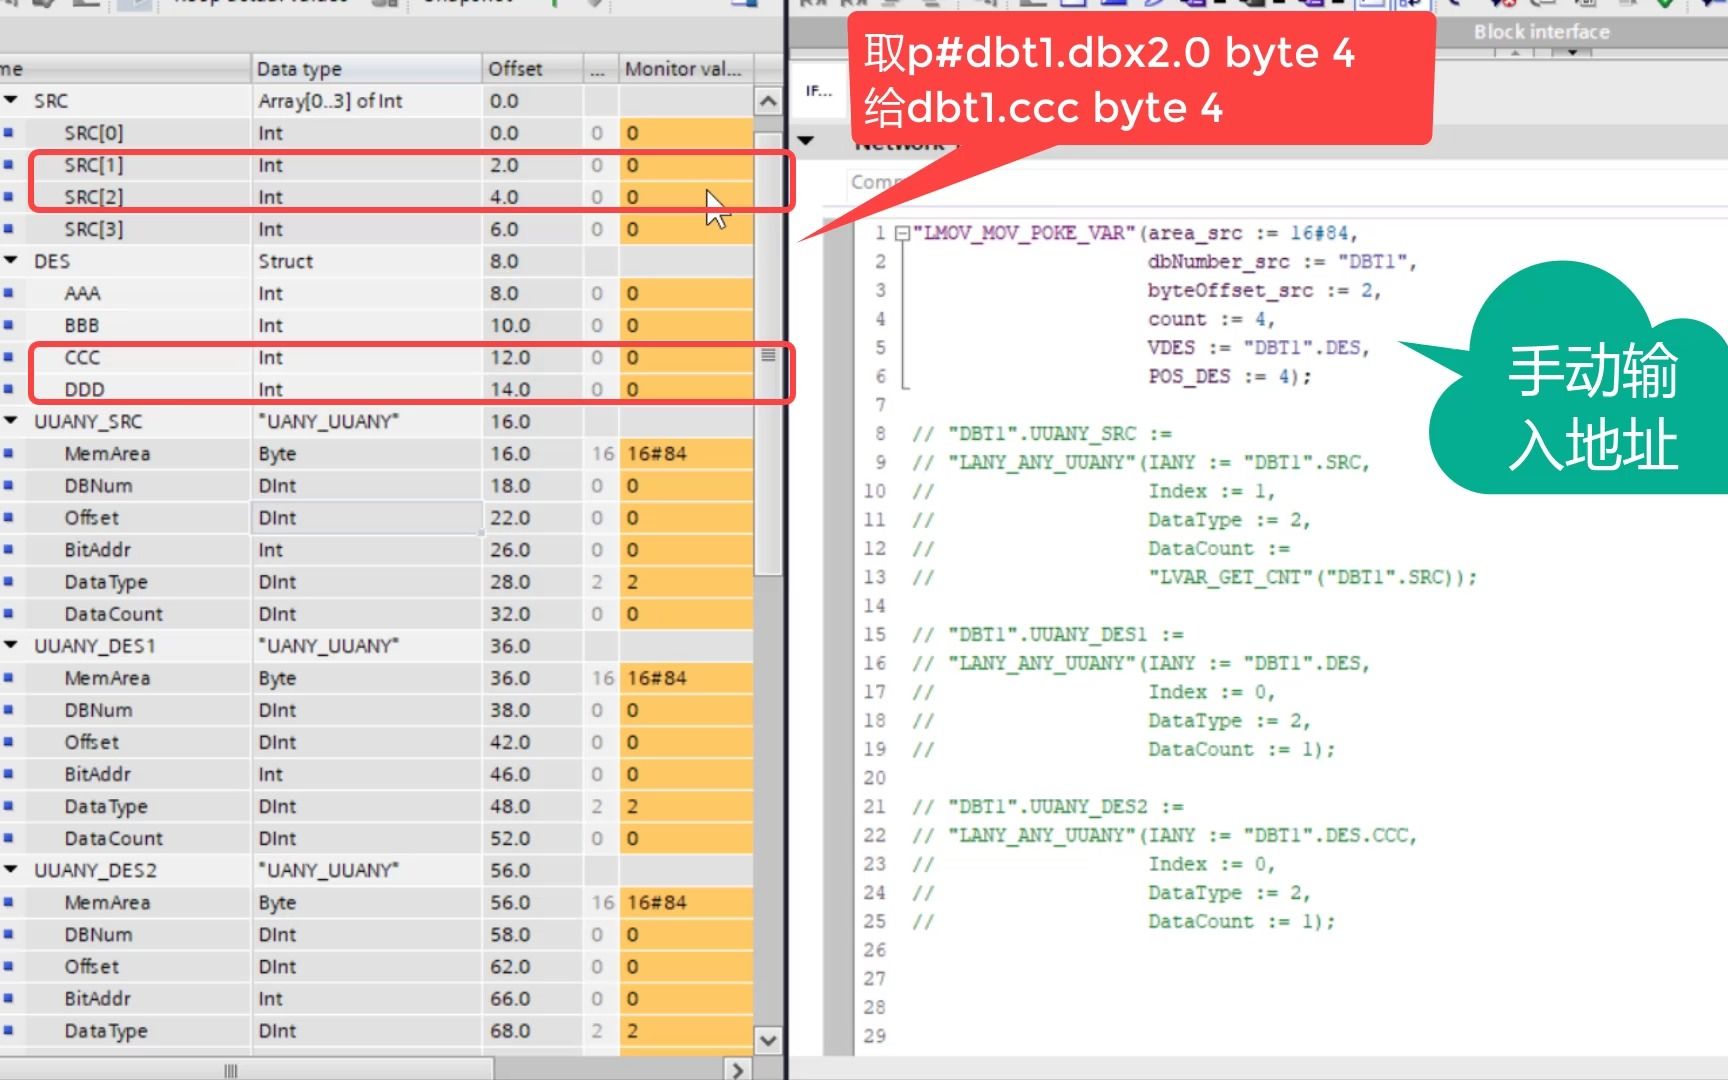
Task: Click line number 7 in editor gutter
Action: coord(881,405)
